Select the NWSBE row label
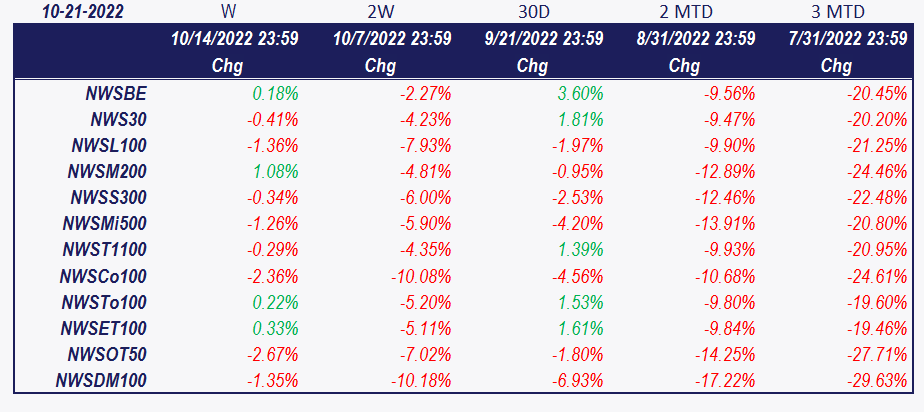The width and height of the screenshot is (924, 412). tap(114, 94)
